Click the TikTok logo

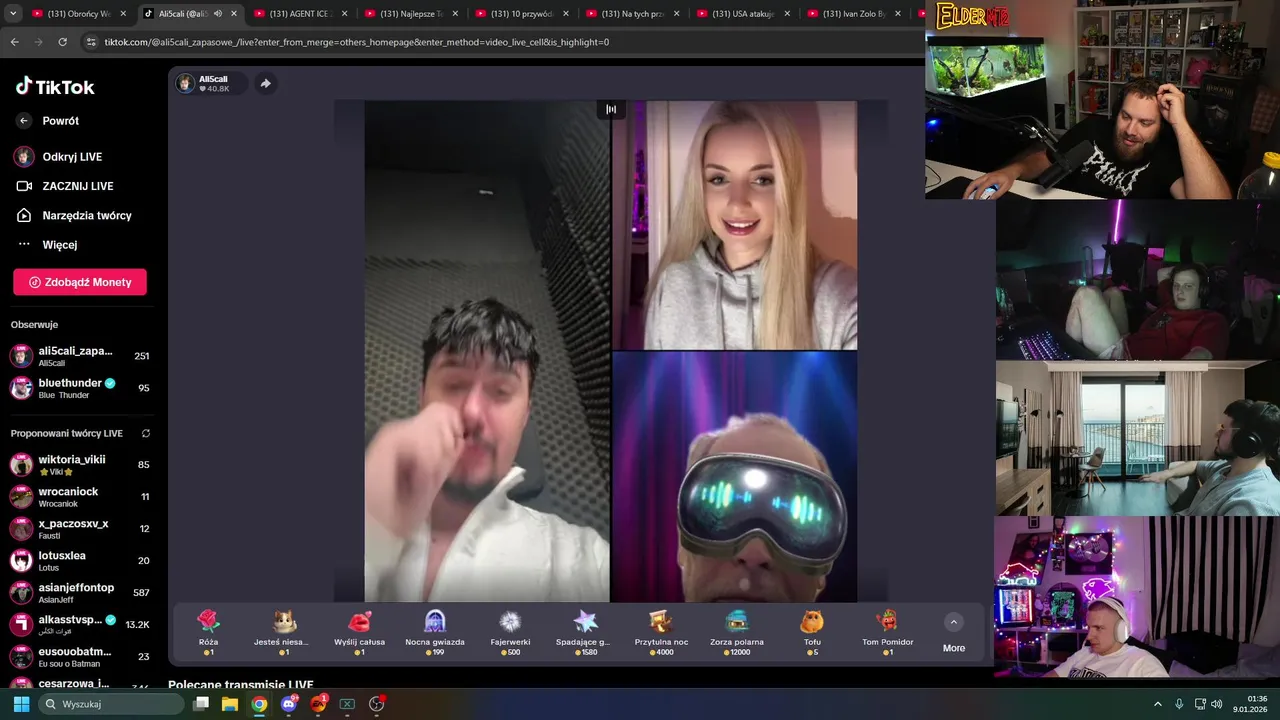tap(55, 86)
